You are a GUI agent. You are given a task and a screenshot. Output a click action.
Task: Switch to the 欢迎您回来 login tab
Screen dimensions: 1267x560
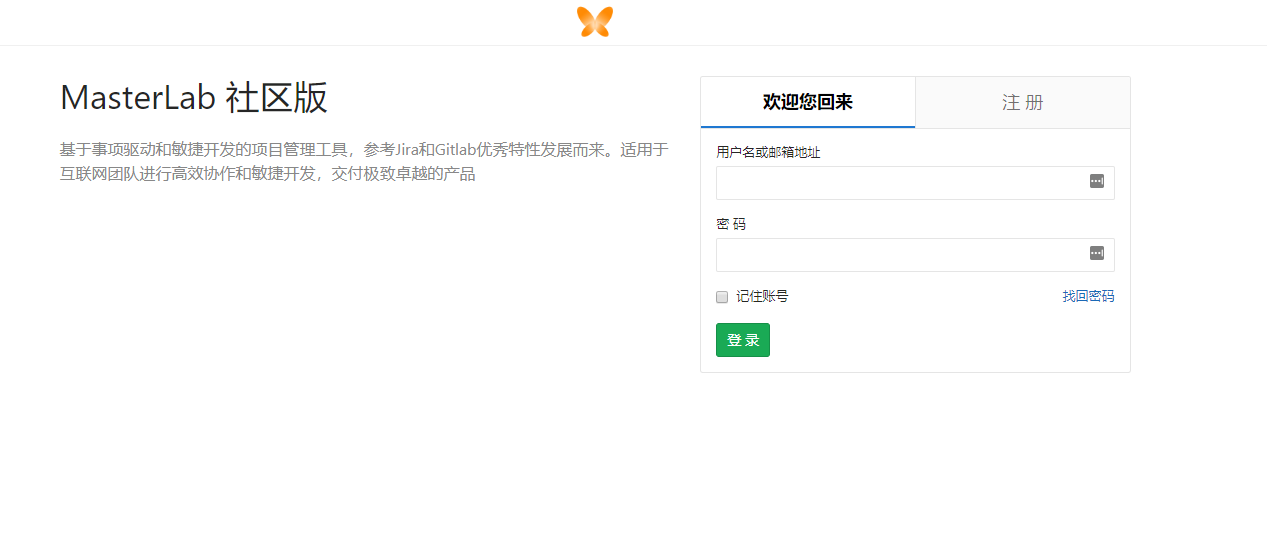pyautogui.click(x=808, y=102)
